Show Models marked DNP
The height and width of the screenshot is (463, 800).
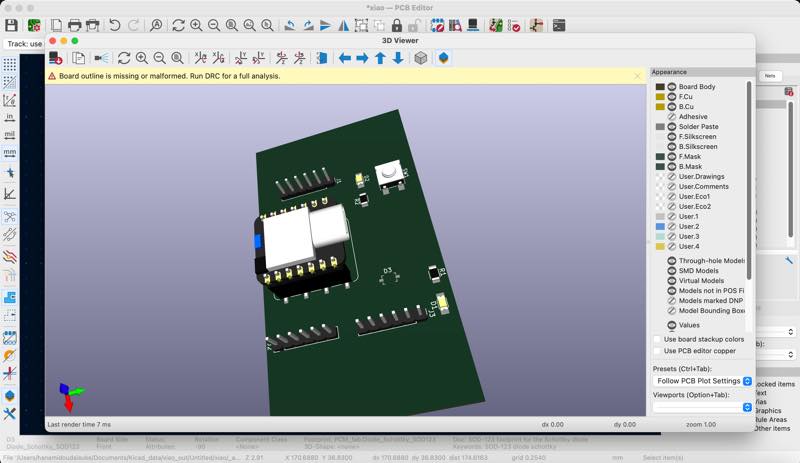672,301
